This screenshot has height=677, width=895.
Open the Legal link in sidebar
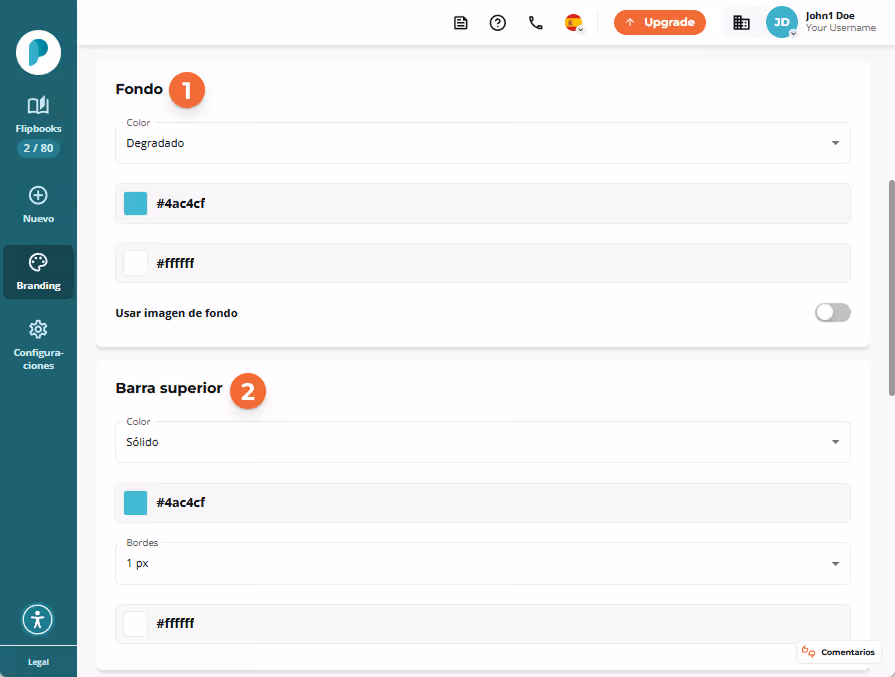point(38,662)
